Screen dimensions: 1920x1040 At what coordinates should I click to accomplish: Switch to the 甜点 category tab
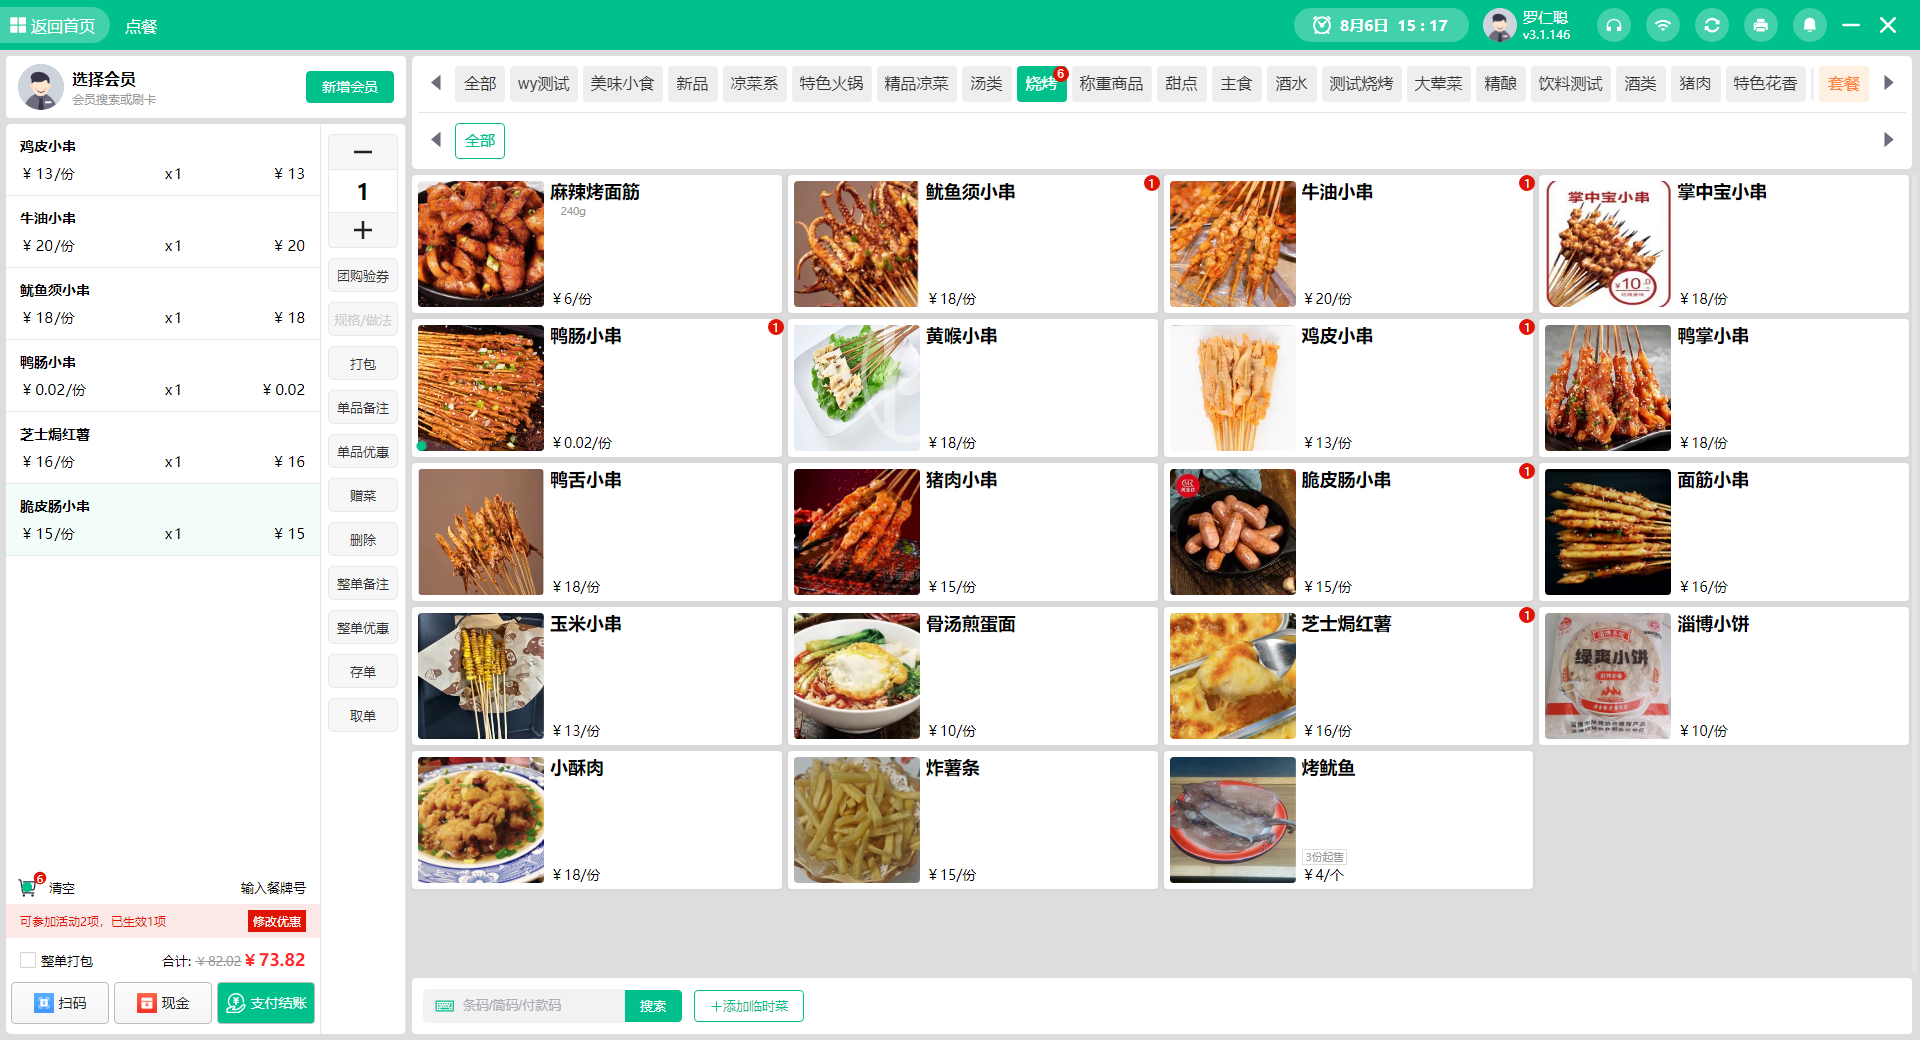tap(1181, 84)
